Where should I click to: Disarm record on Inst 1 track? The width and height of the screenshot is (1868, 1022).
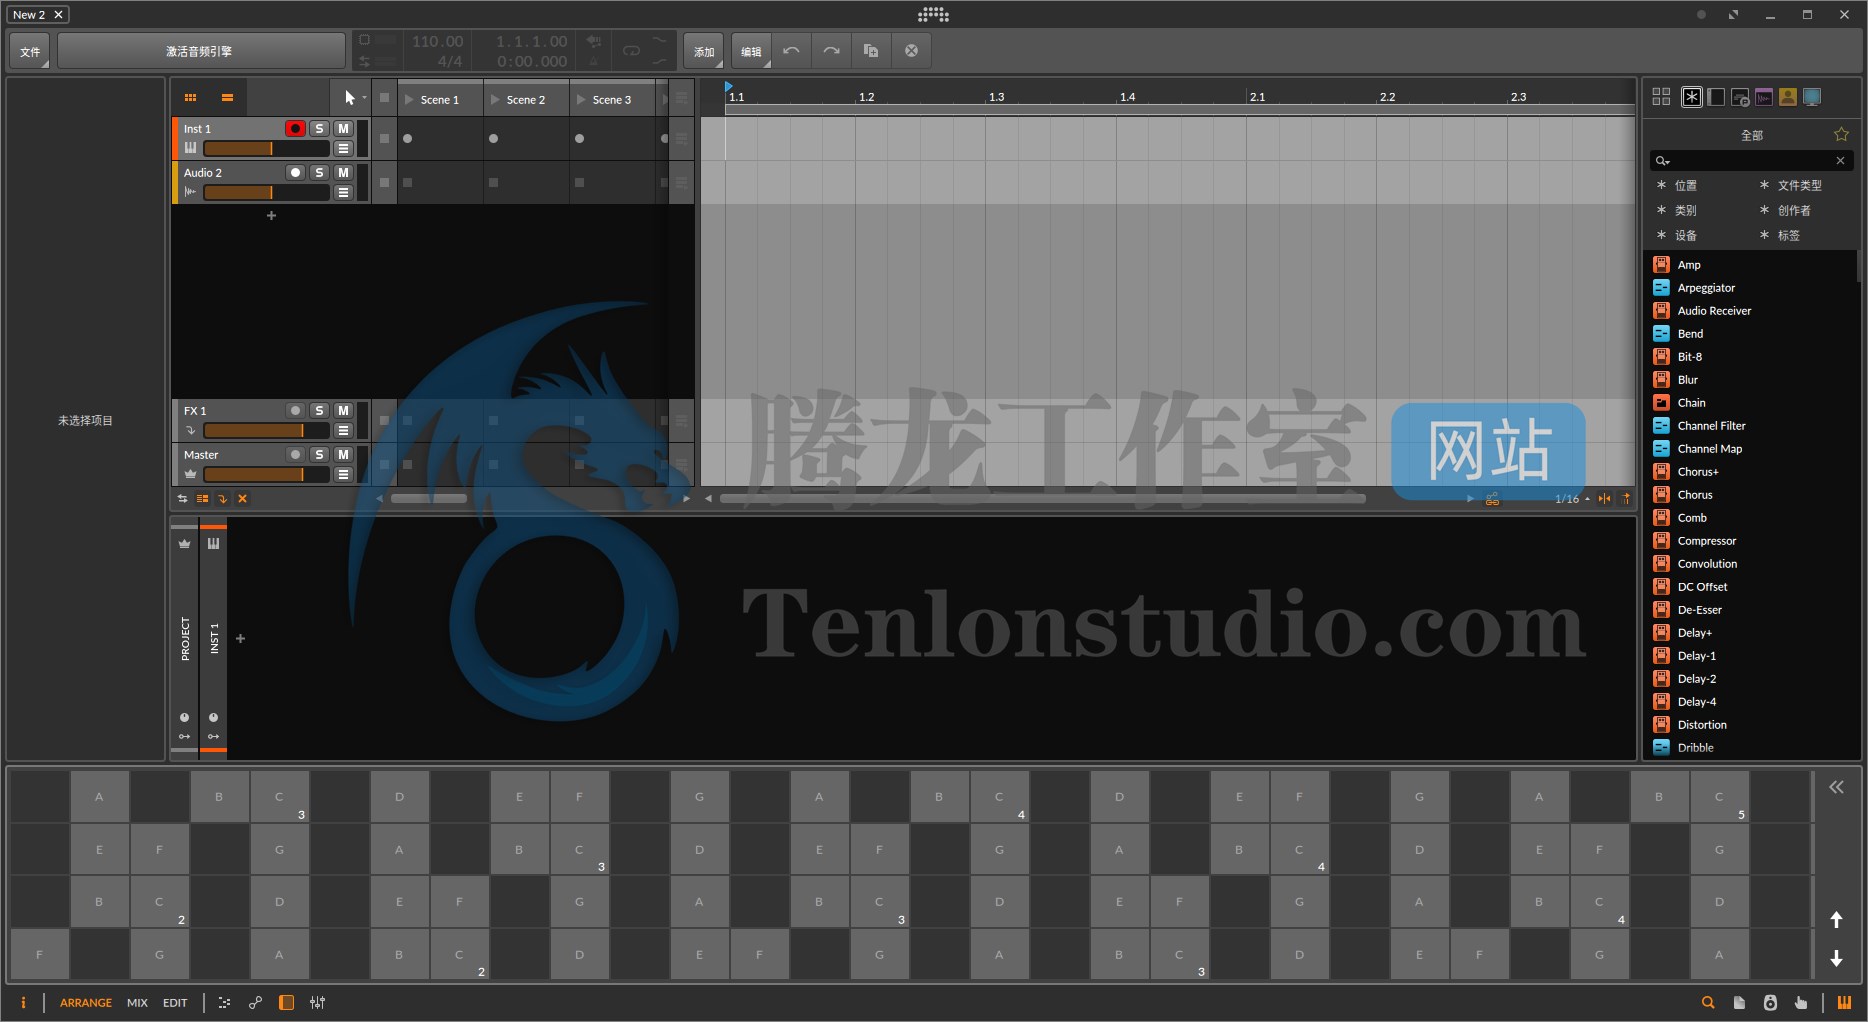click(x=295, y=129)
